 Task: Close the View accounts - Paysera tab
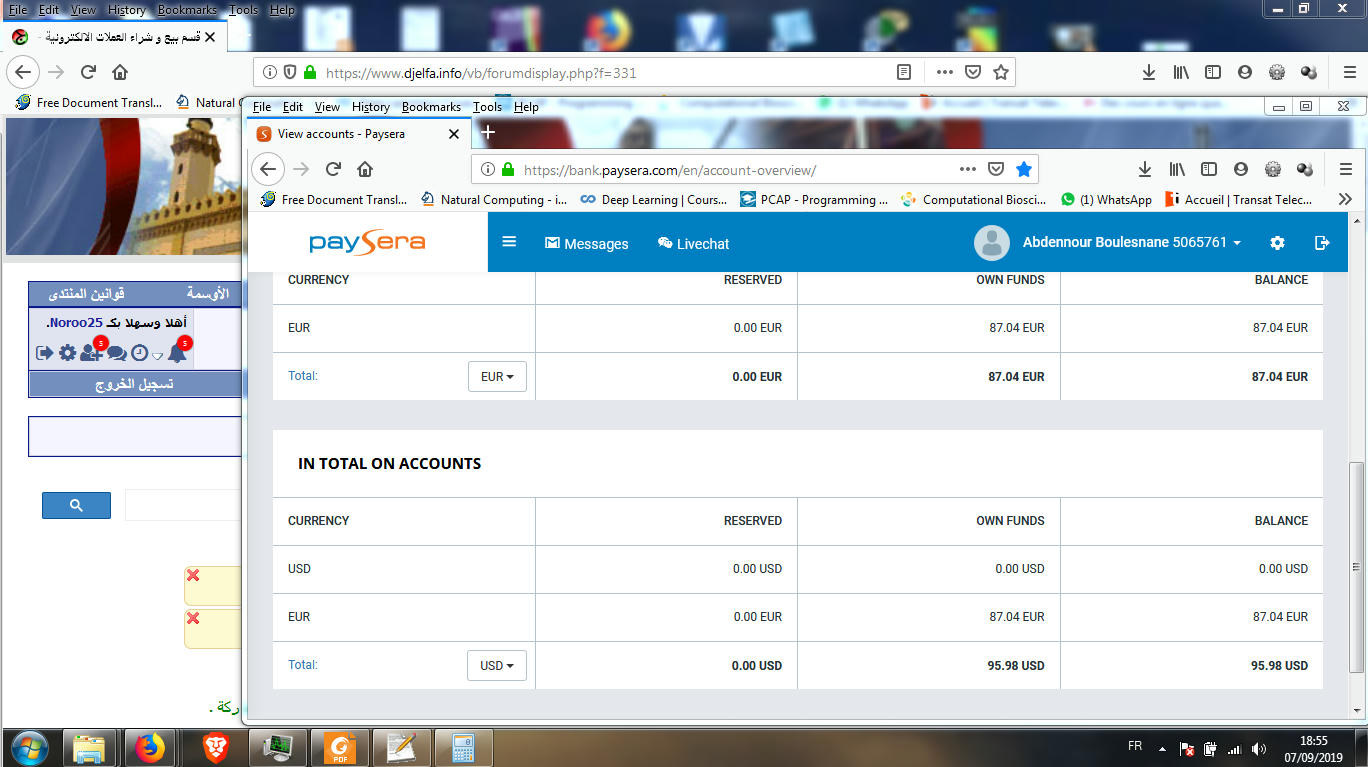tap(453, 133)
